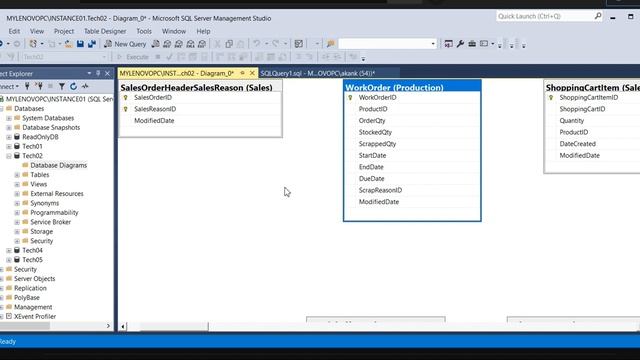Open the find combo box dropdown in toolbar
Viewport: 640px width, 360px height.
(433, 44)
